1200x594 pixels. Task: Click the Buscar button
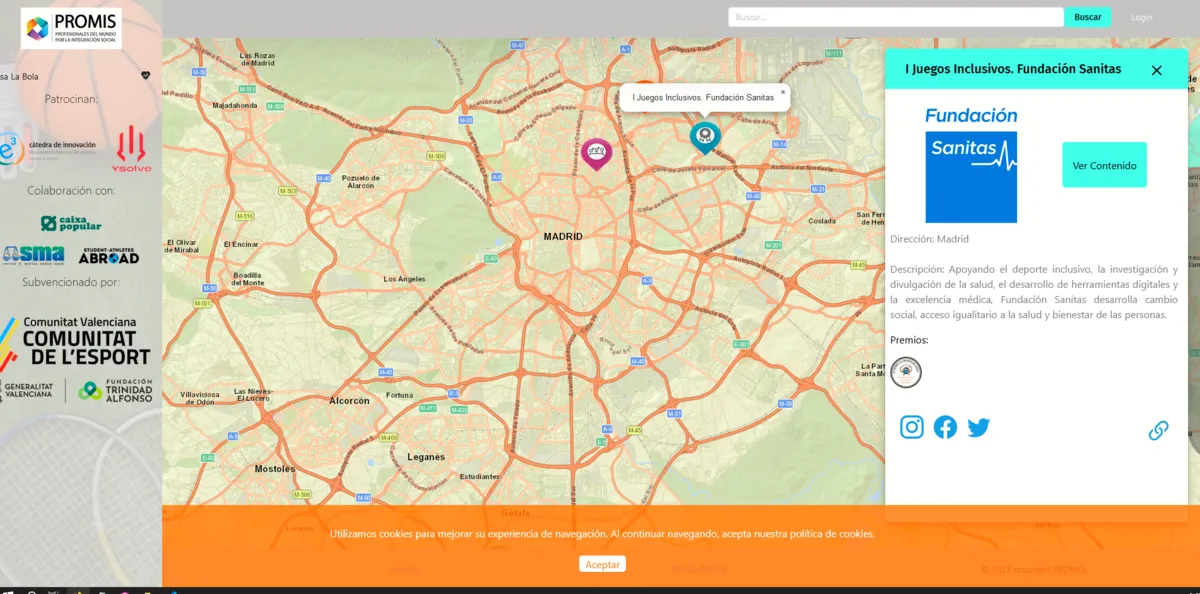point(1088,17)
